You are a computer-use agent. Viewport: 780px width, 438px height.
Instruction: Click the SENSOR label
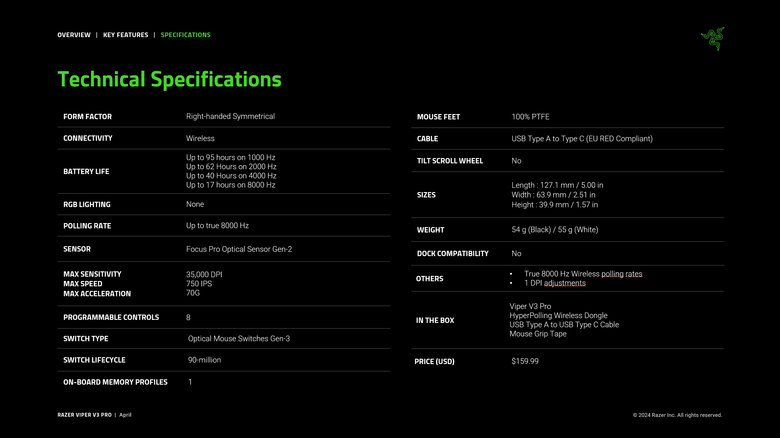tap(77, 249)
